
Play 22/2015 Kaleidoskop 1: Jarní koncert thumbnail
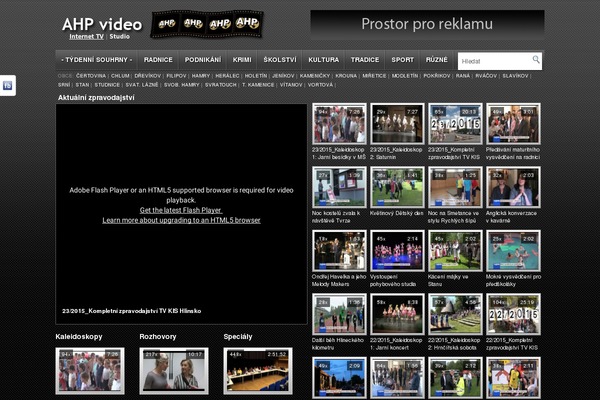tap(397, 314)
